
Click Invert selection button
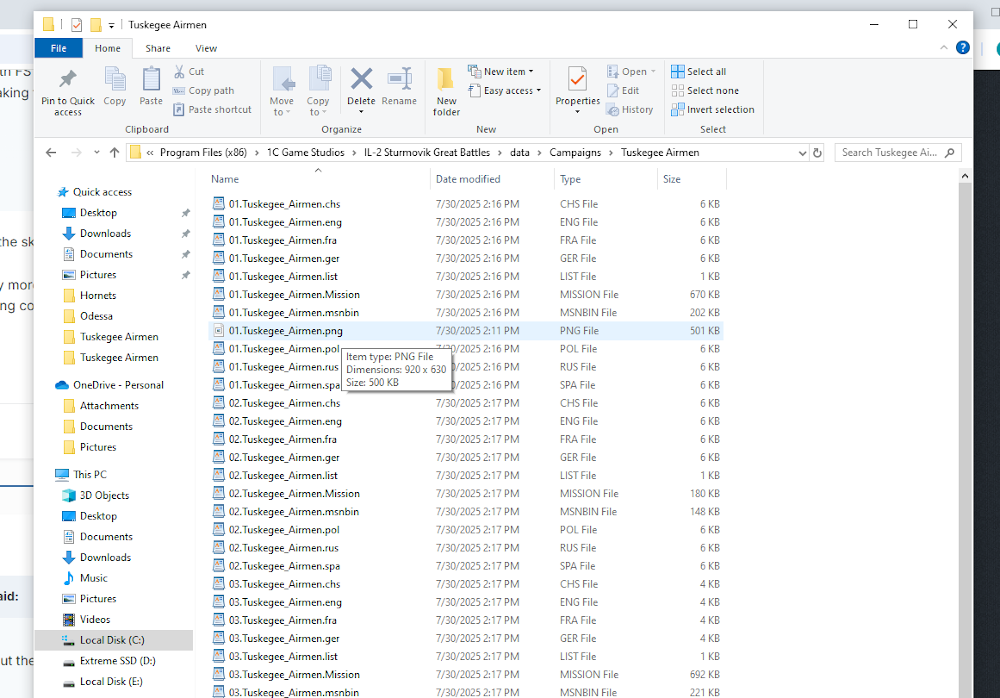pos(712,110)
